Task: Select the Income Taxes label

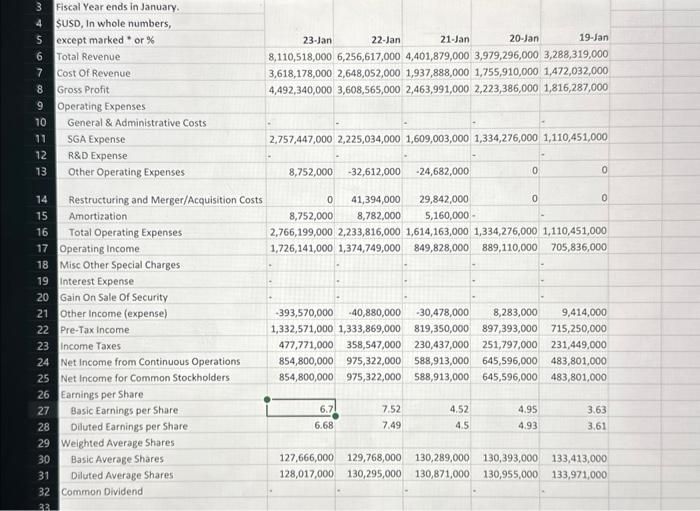Action: 91,346
